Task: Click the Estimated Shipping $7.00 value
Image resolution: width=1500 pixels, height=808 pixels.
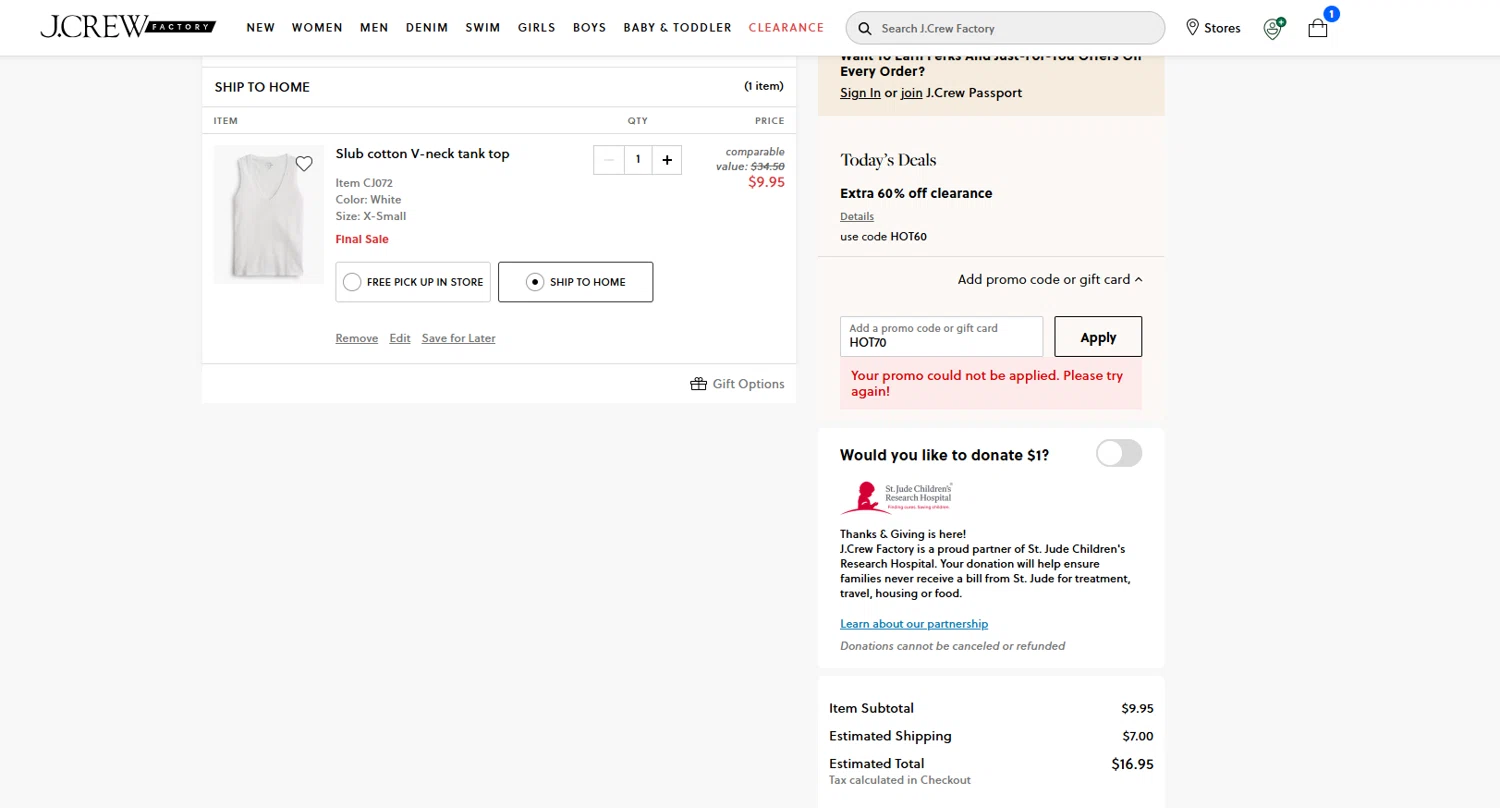Action: coord(1138,736)
